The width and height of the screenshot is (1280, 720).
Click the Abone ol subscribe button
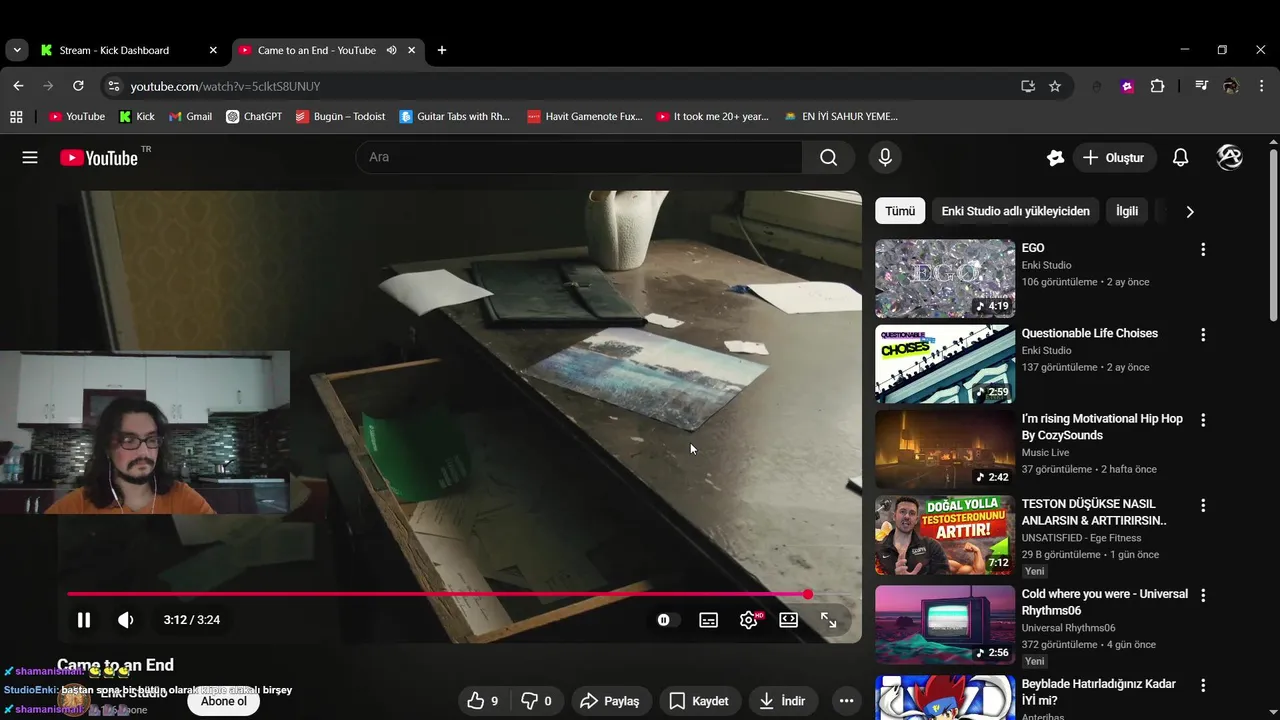(x=224, y=701)
